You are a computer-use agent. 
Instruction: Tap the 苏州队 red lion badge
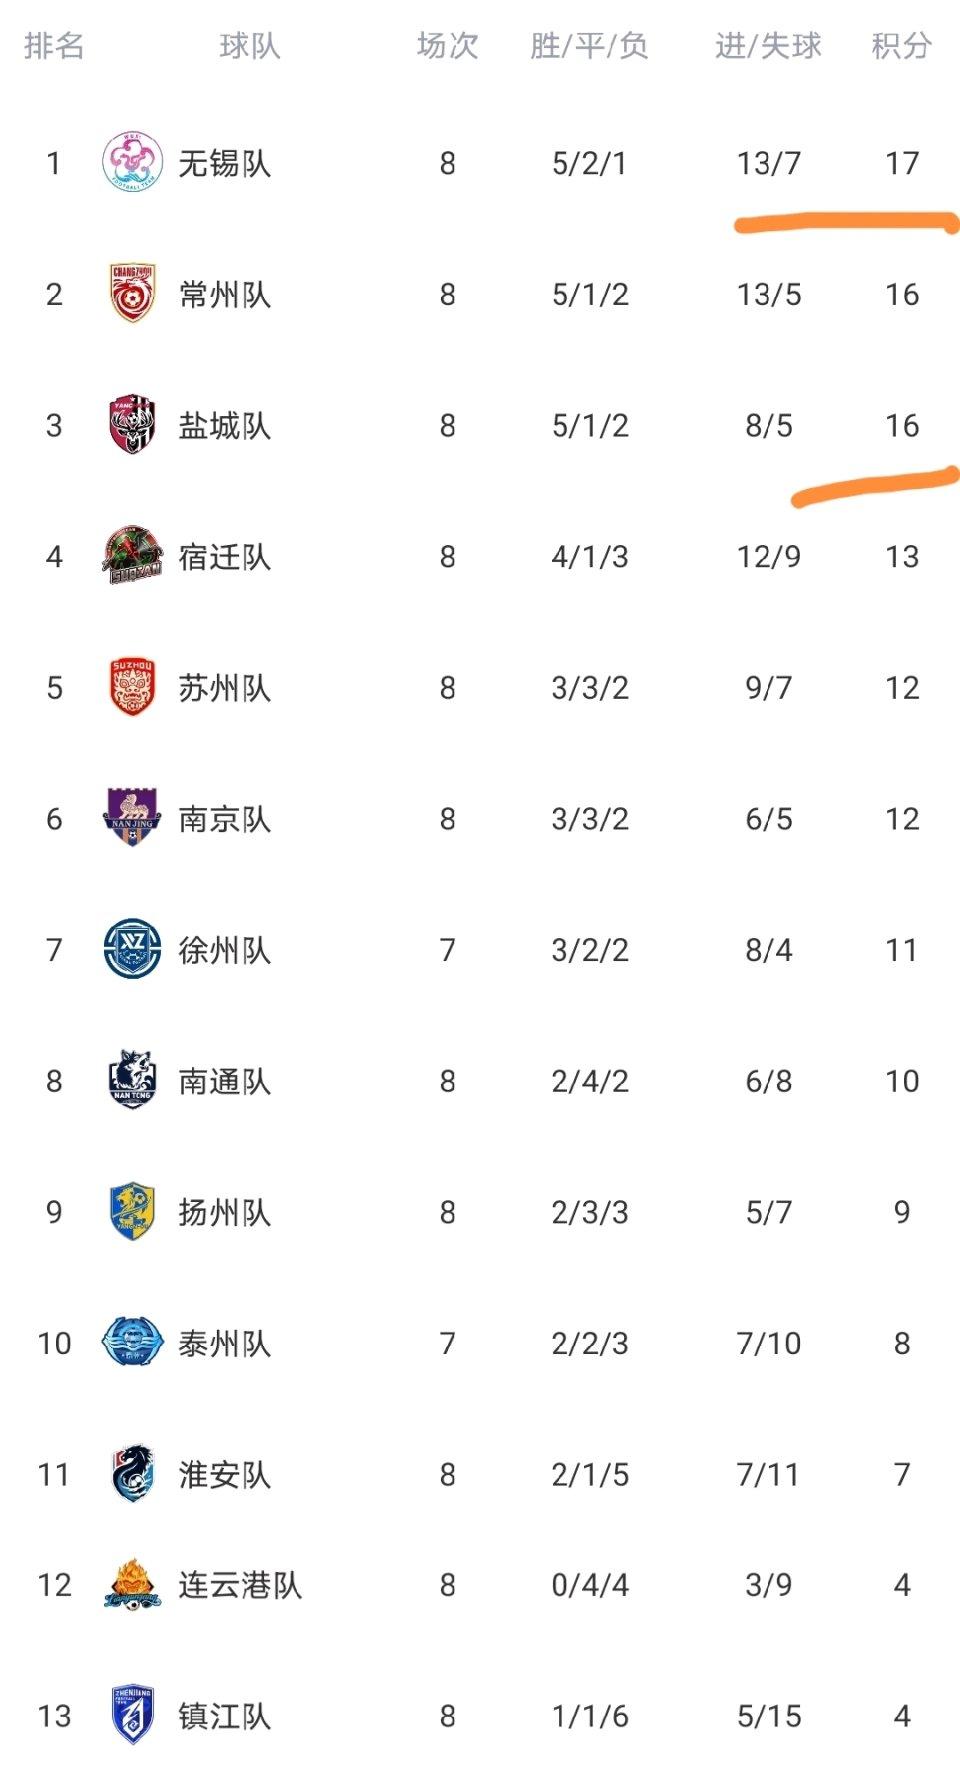point(133,687)
